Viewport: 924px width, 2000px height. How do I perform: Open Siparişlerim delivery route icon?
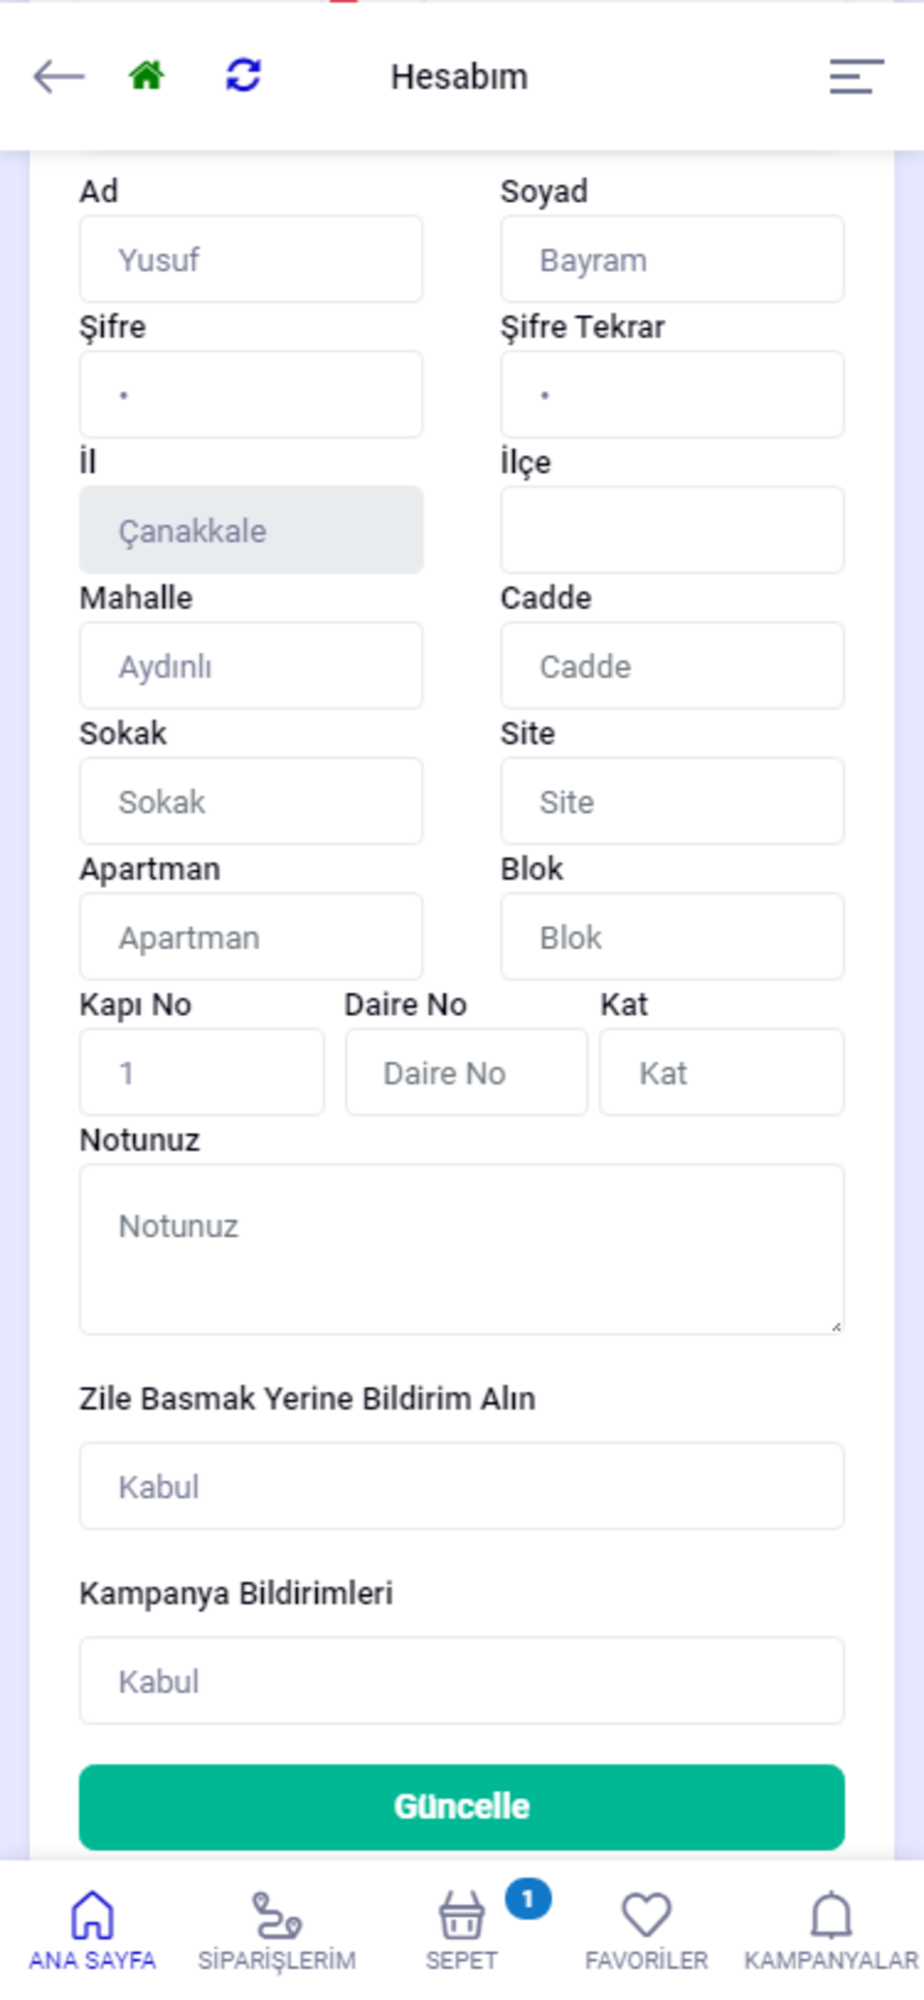coord(276,1916)
